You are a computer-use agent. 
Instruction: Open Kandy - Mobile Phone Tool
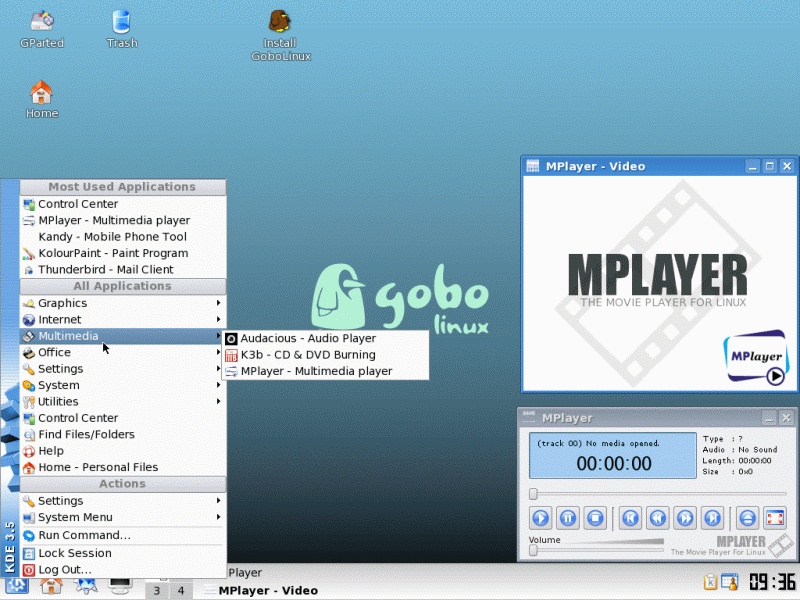(x=123, y=236)
